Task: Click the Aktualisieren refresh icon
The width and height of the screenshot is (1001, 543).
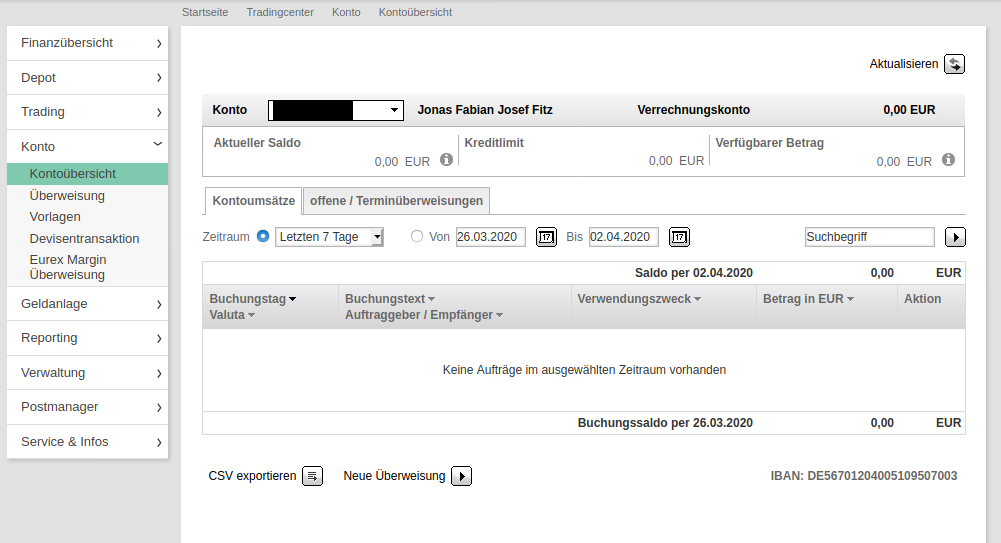Action: click(x=955, y=64)
